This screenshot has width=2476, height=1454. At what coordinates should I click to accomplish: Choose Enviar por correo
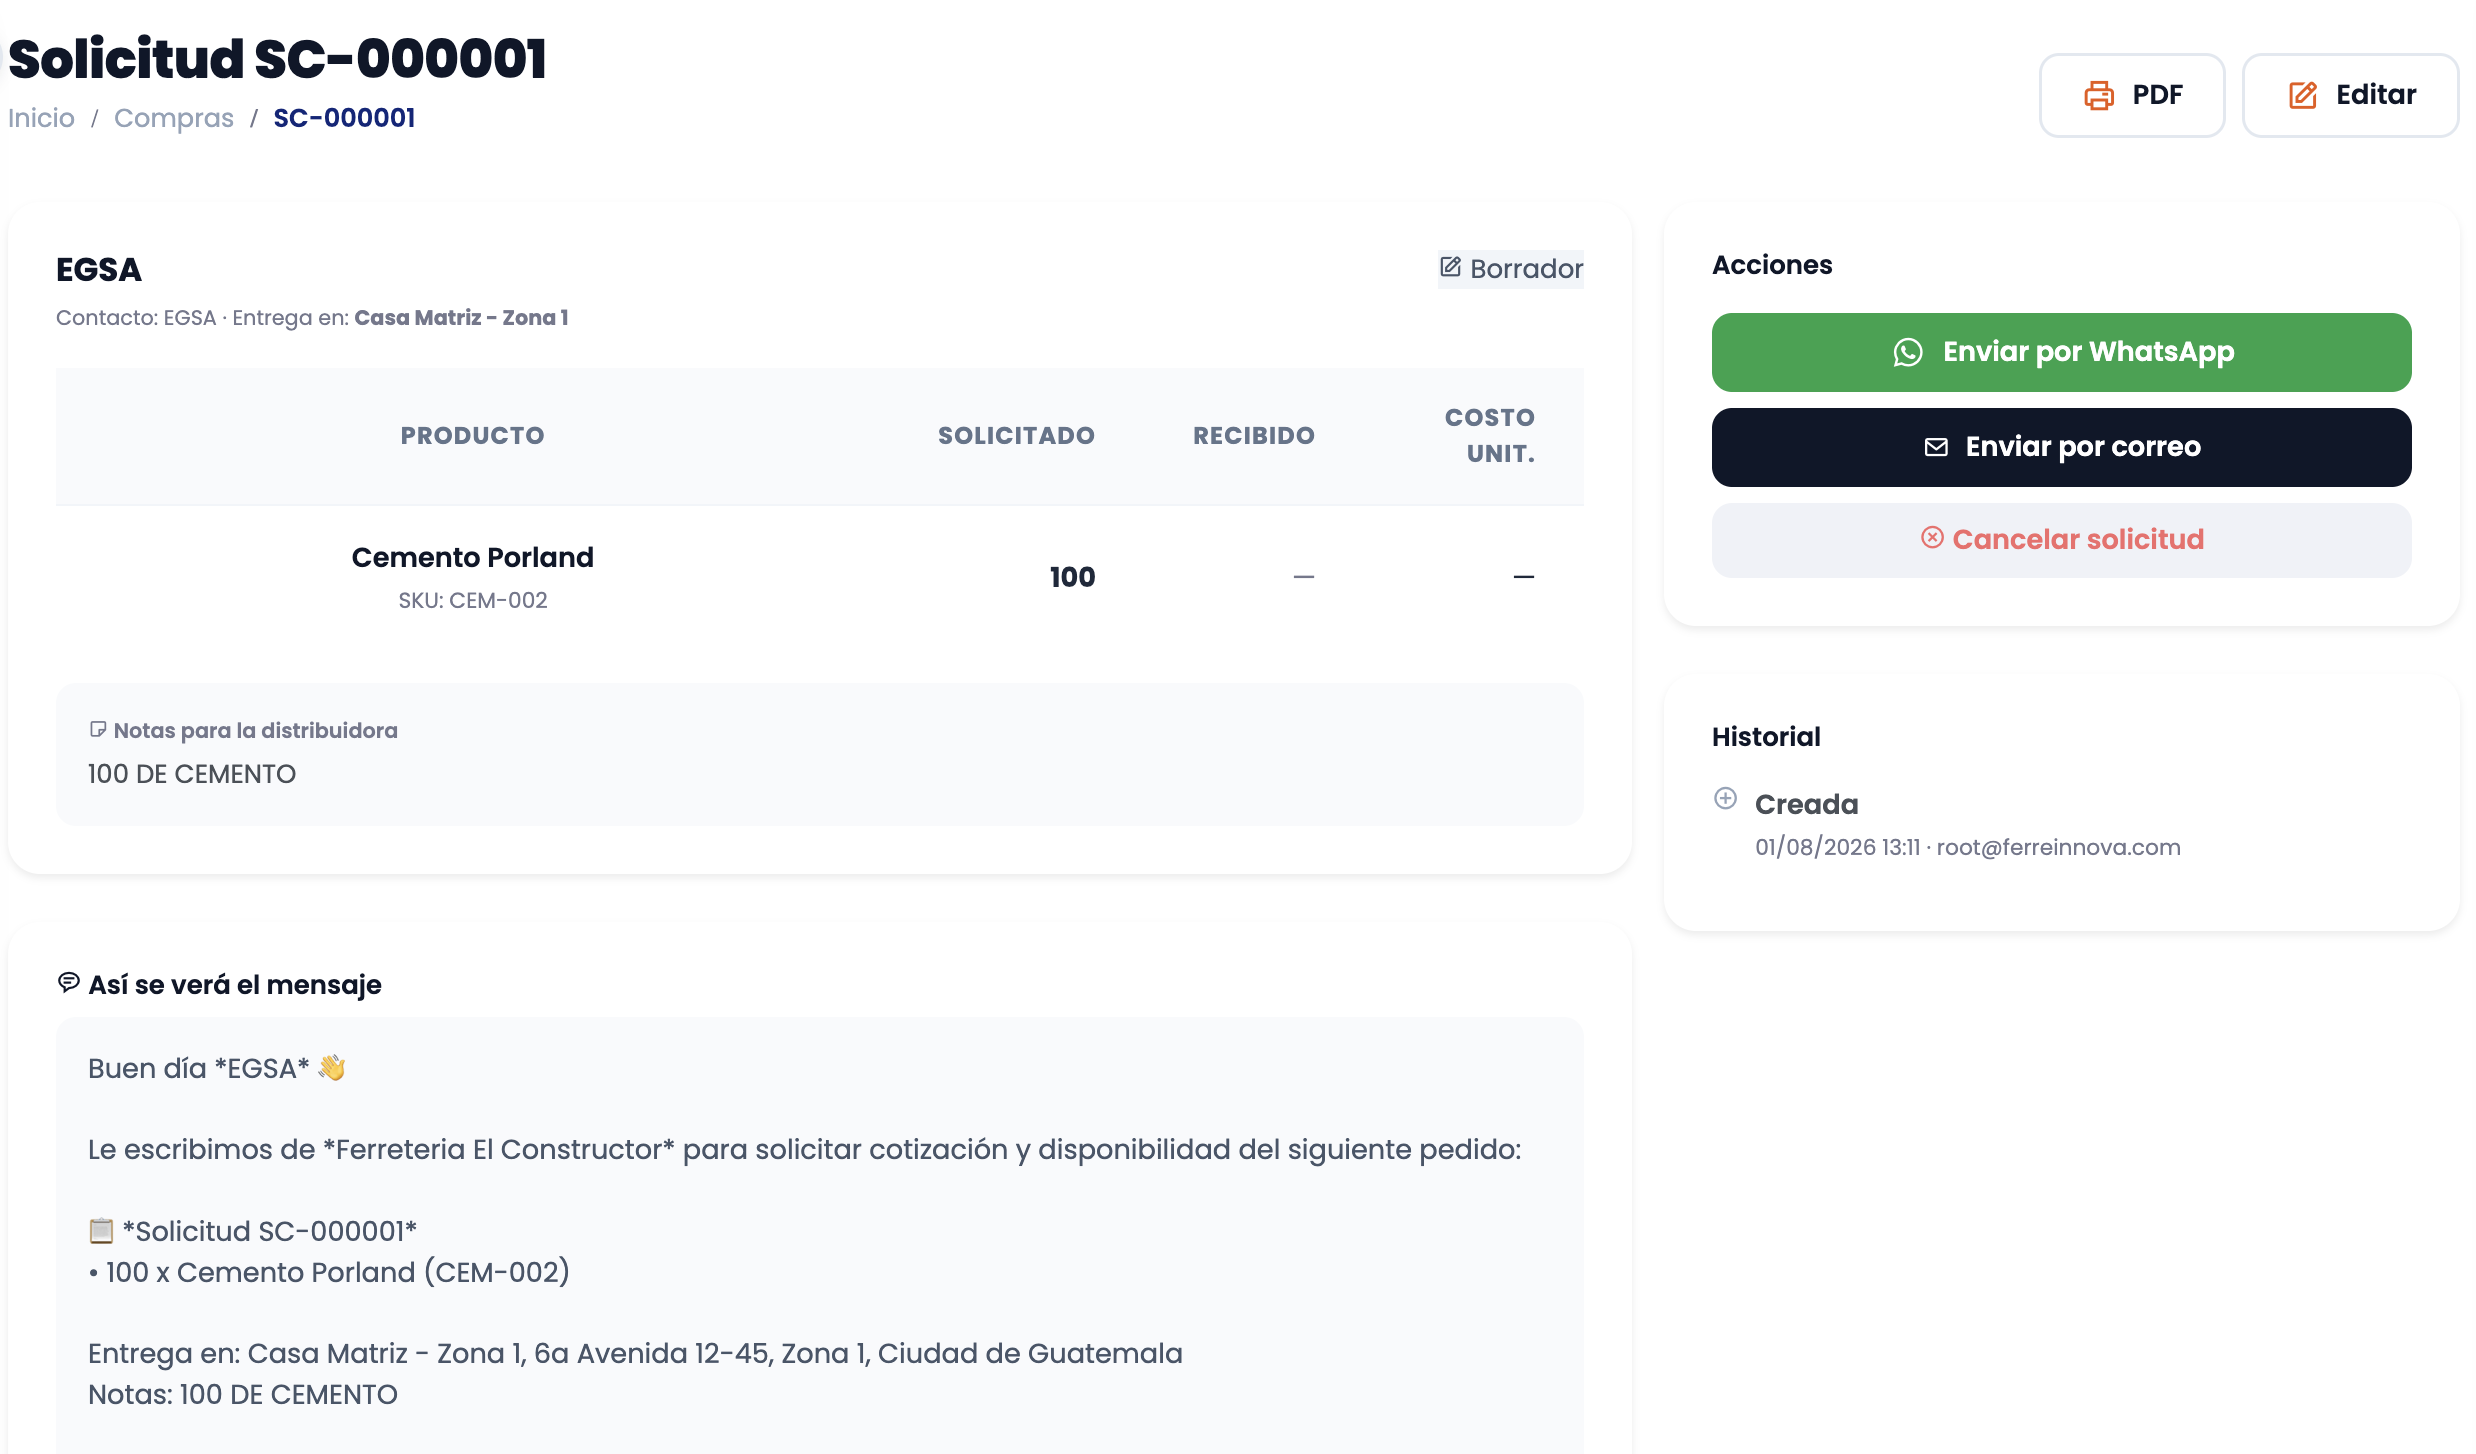click(x=2061, y=447)
